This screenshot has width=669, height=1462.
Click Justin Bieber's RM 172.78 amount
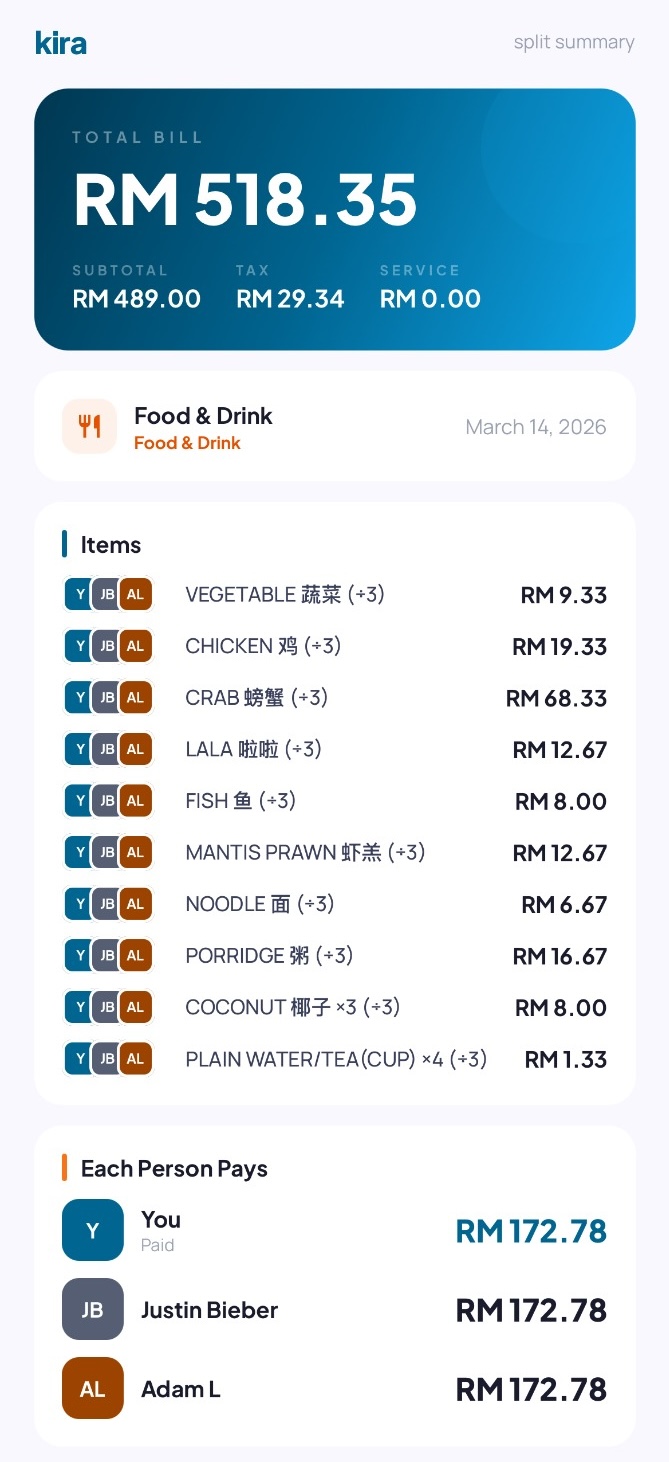pos(531,1310)
